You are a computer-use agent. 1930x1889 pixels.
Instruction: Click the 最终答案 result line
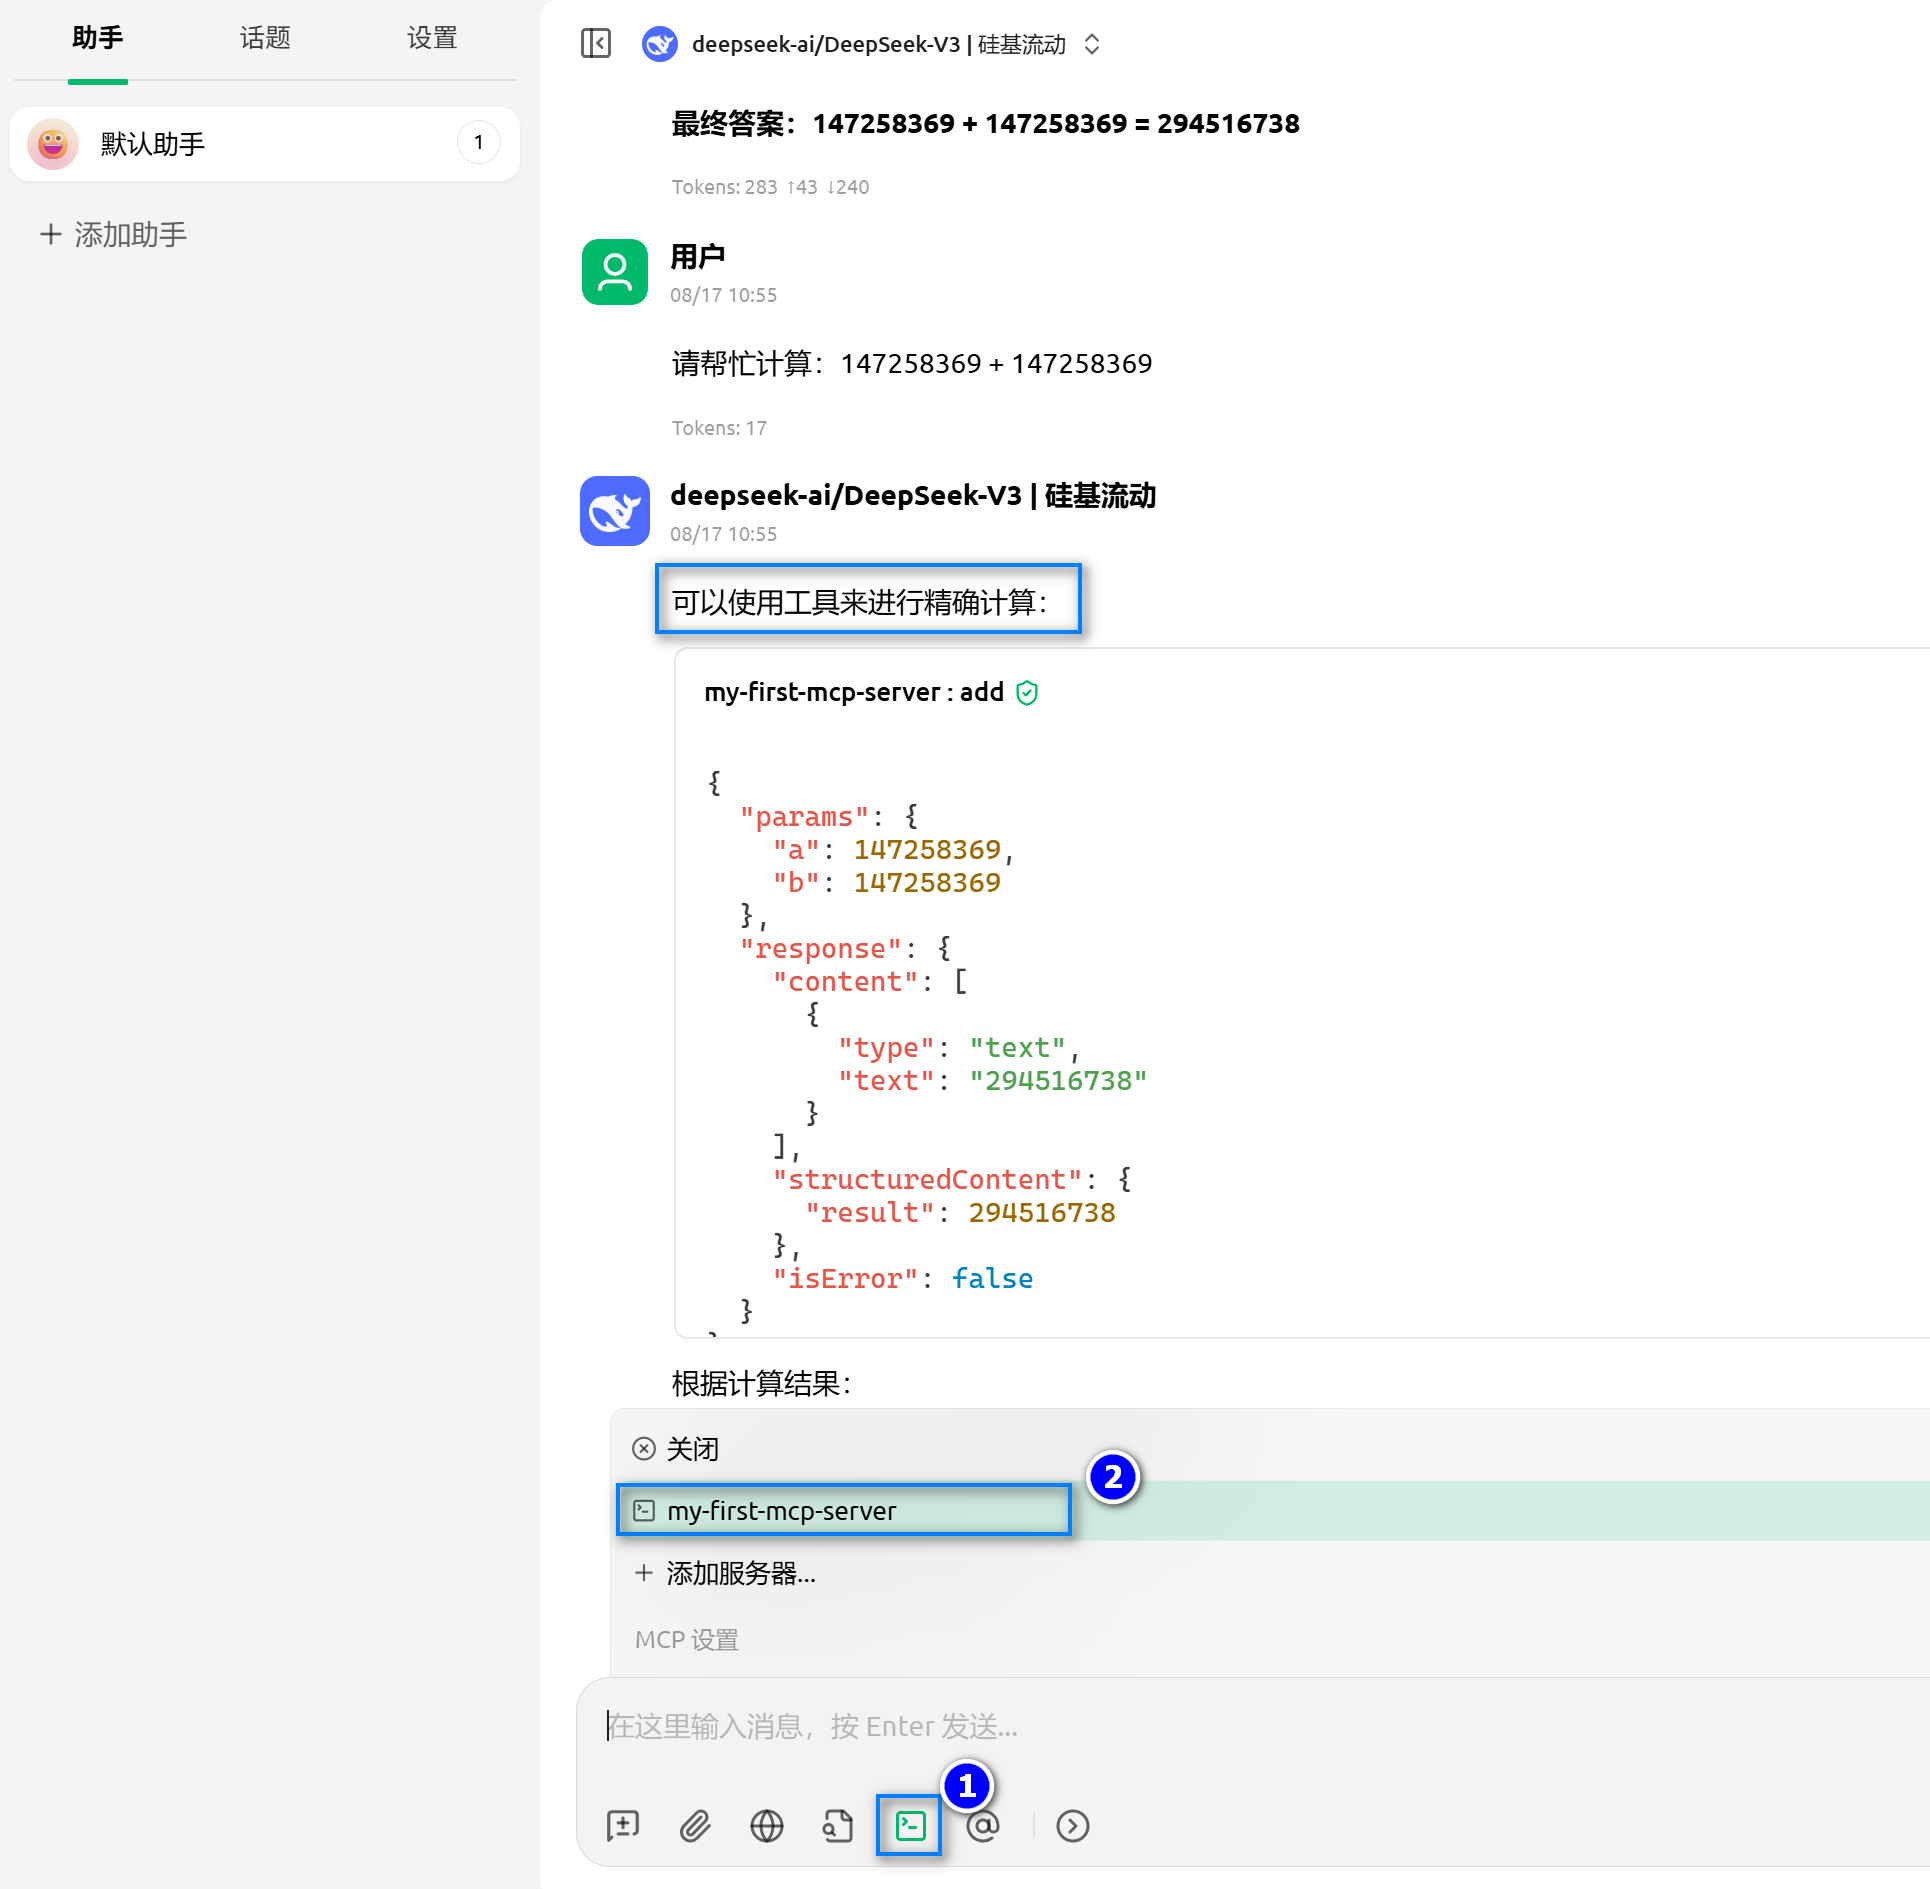(x=986, y=124)
